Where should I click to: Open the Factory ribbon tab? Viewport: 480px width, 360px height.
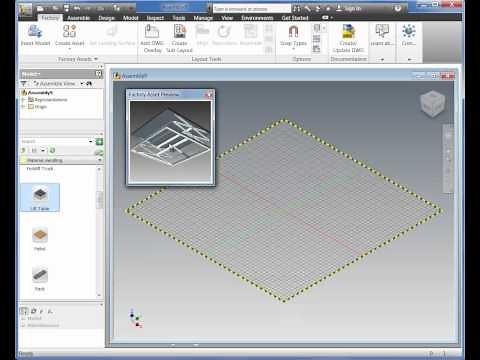point(50,18)
